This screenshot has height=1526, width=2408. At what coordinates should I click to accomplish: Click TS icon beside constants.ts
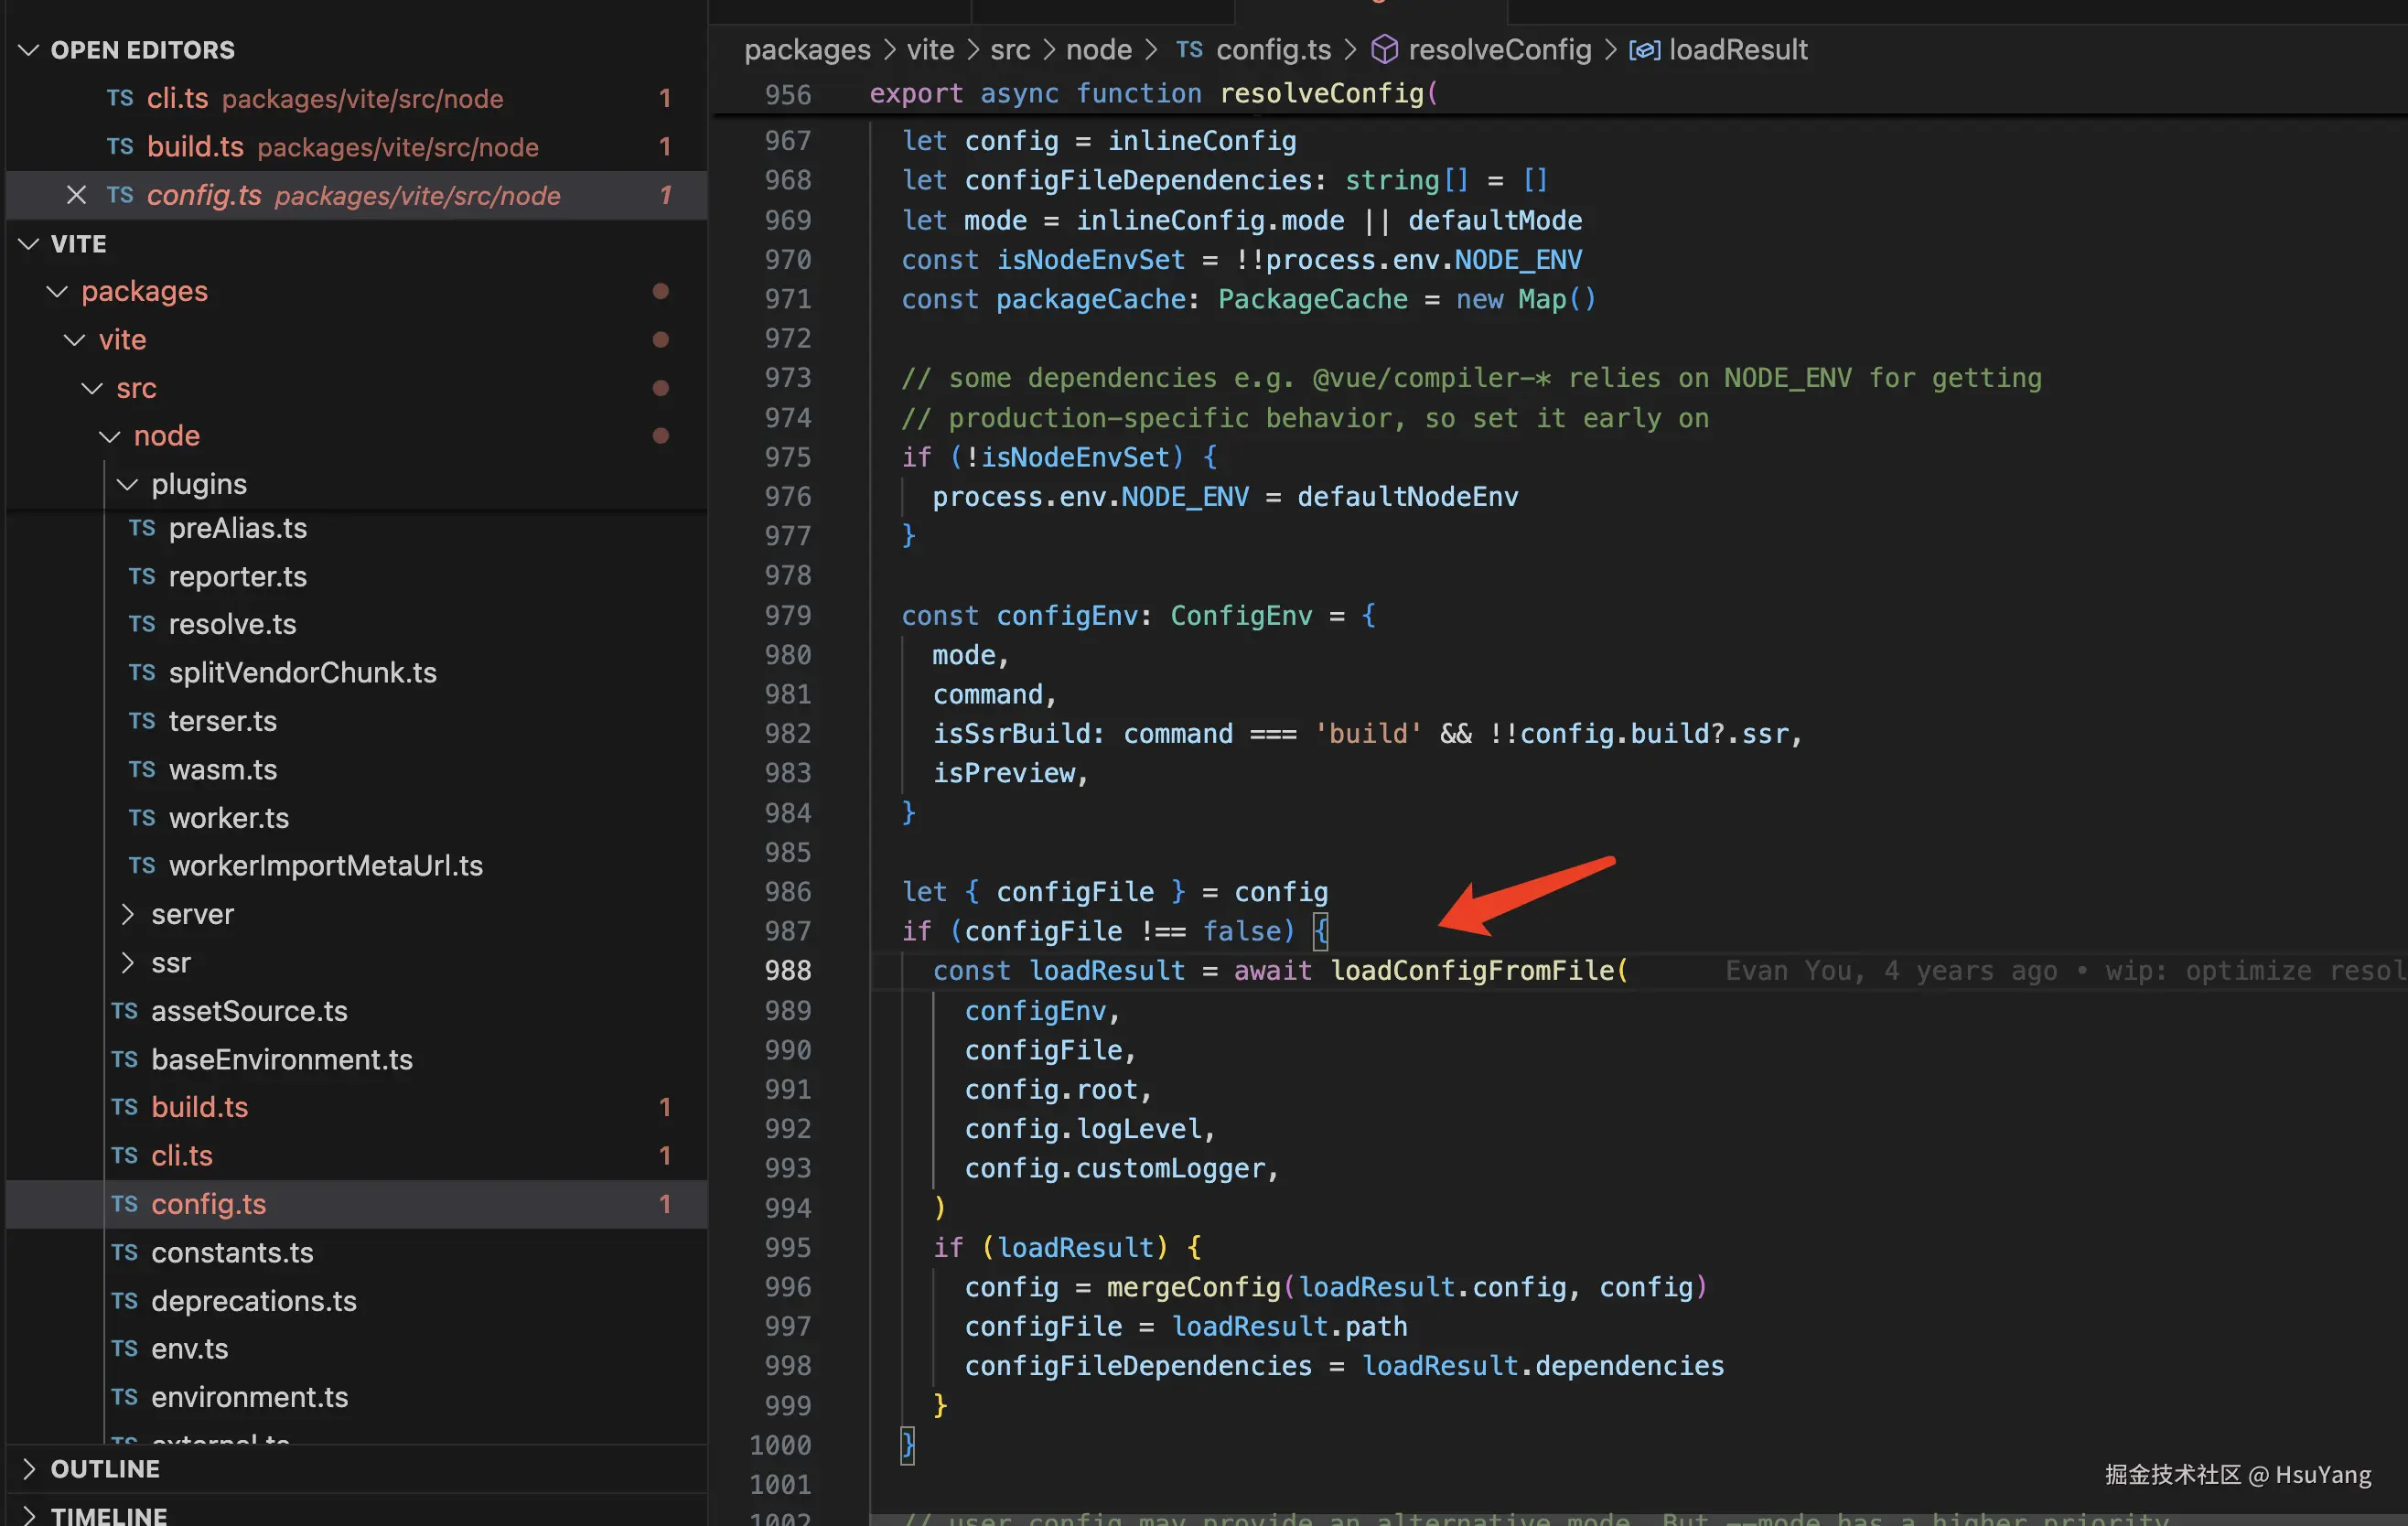coord(125,1252)
